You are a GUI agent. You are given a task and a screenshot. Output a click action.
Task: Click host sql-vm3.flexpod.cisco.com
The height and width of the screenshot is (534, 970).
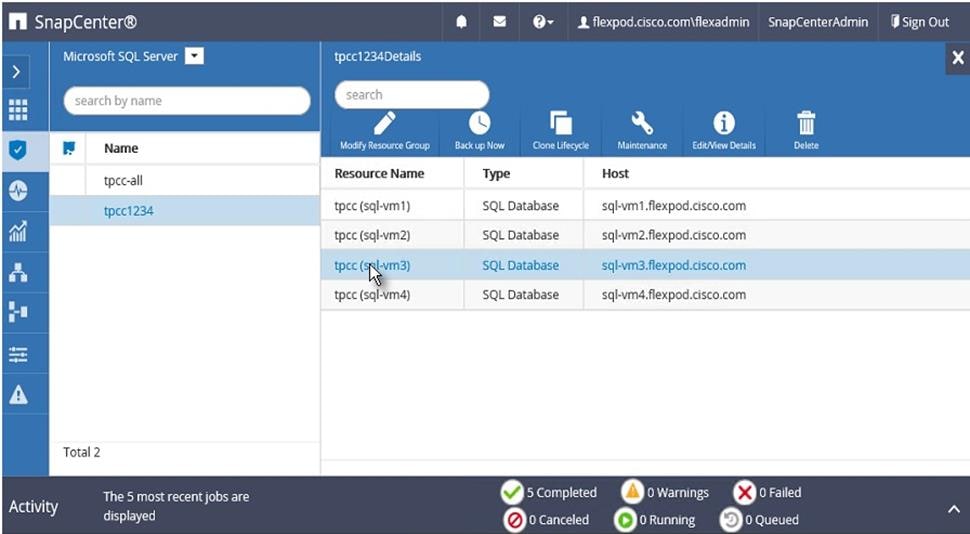[674, 265]
